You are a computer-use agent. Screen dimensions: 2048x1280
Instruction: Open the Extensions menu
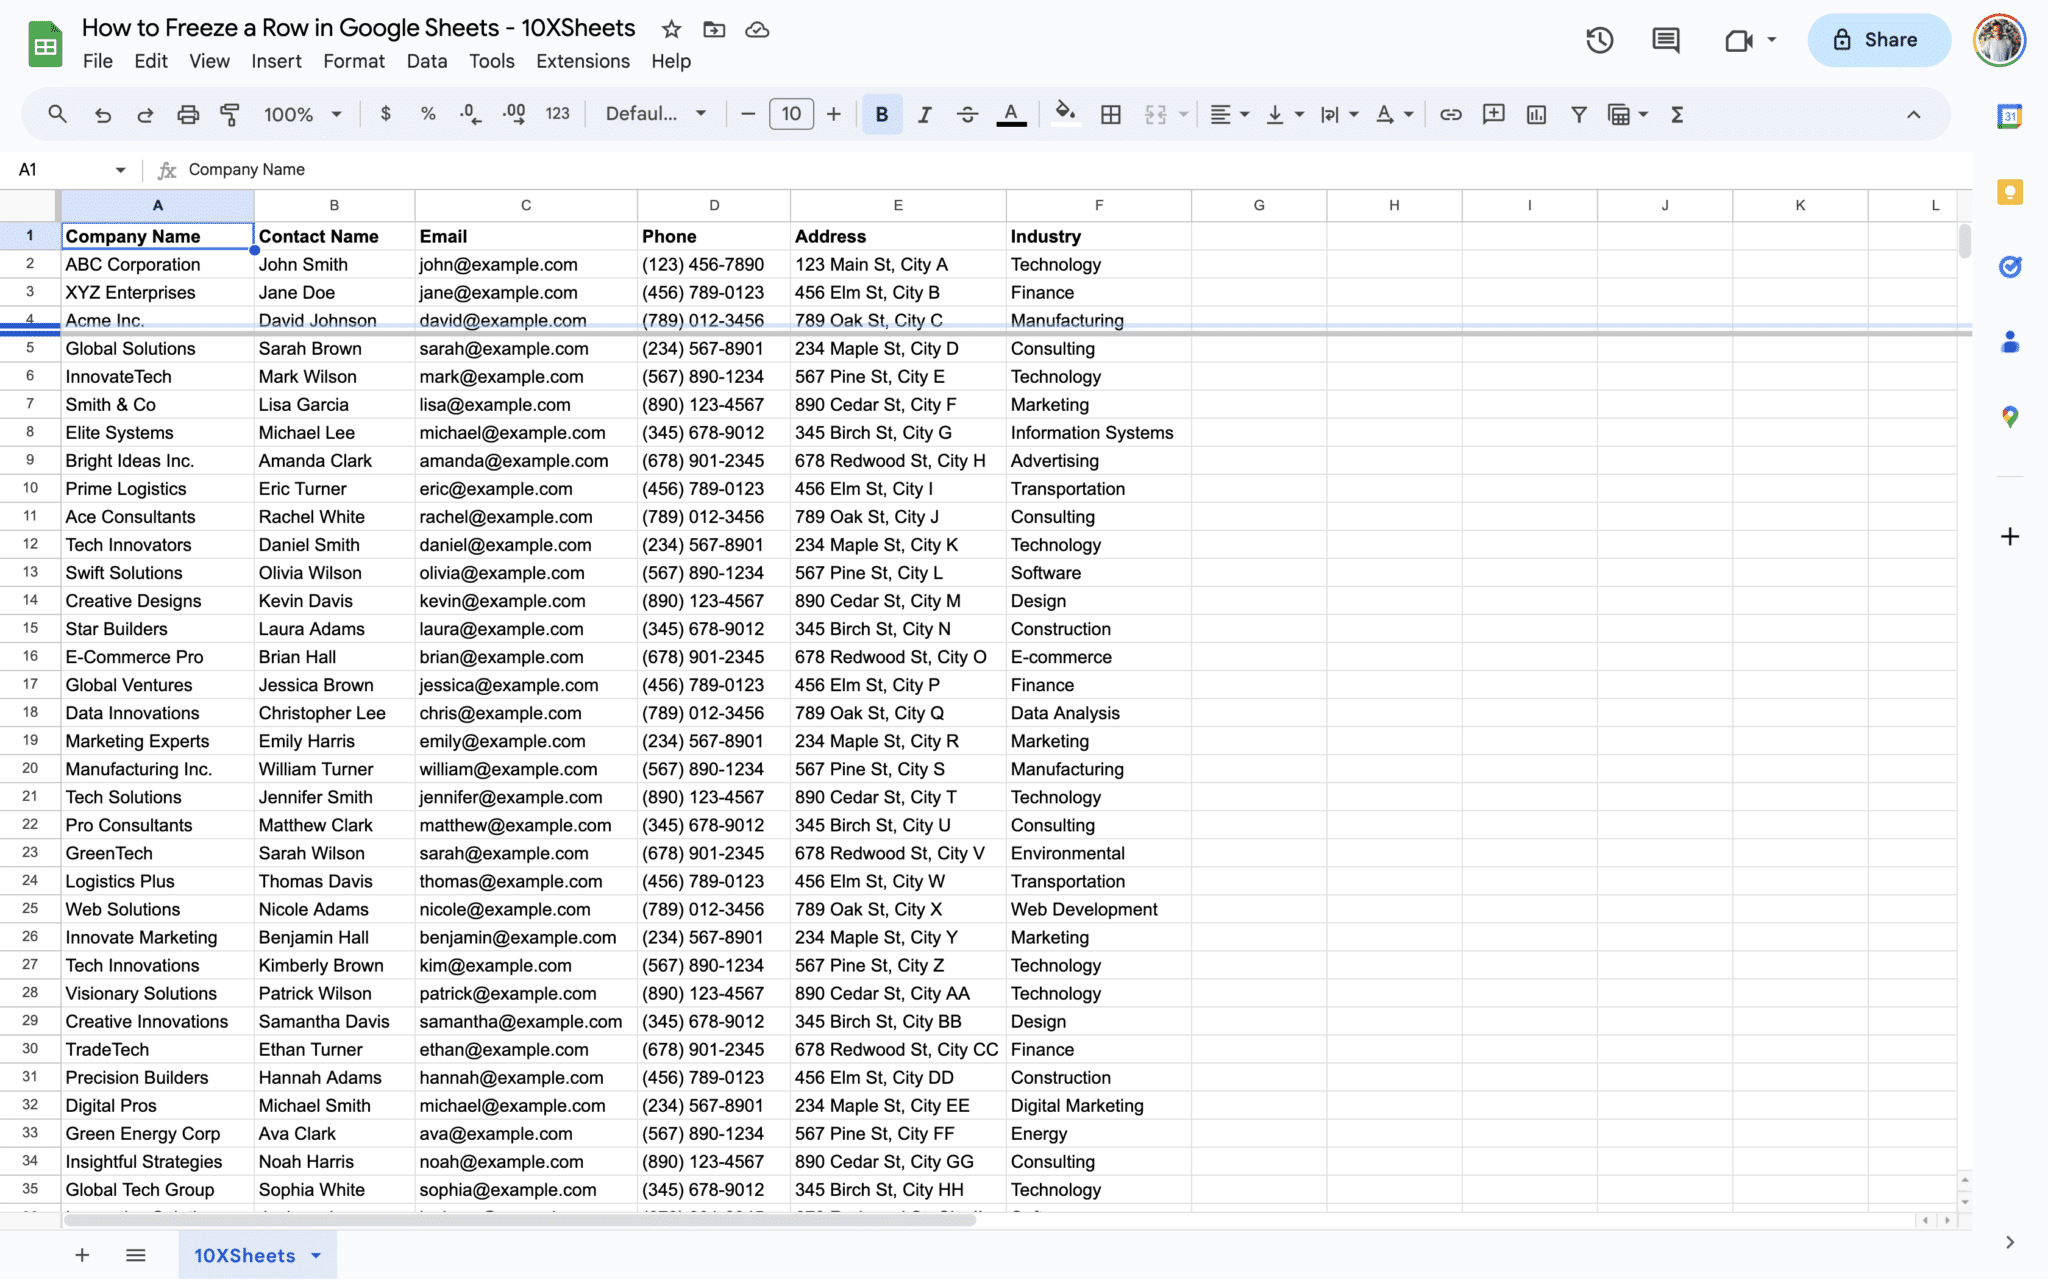(x=582, y=61)
